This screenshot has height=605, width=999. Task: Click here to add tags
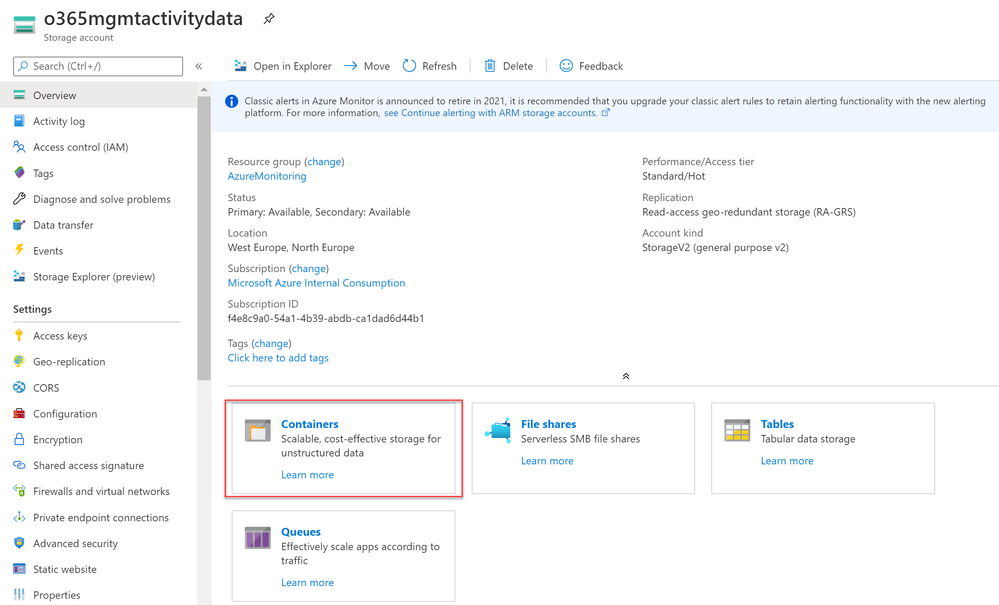(x=278, y=358)
